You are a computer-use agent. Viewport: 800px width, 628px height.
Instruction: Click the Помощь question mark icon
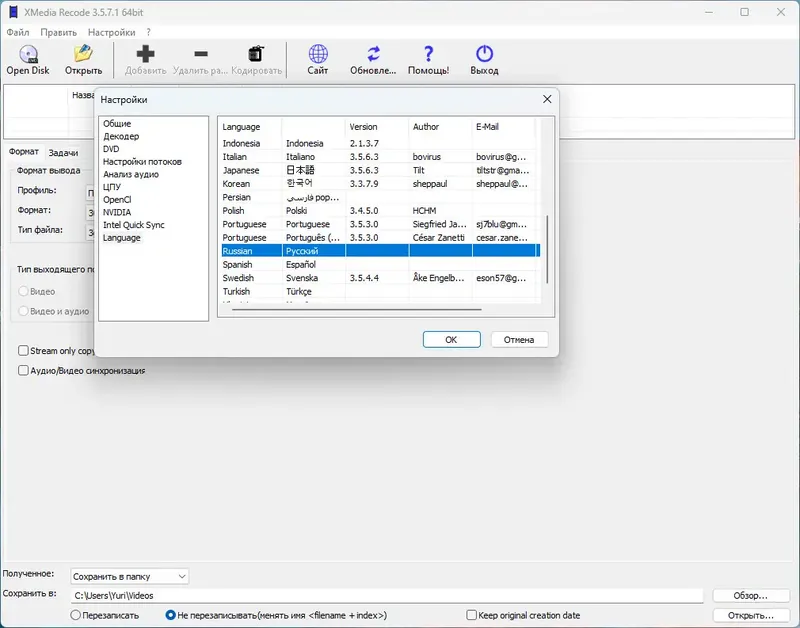tap(429, 54)
